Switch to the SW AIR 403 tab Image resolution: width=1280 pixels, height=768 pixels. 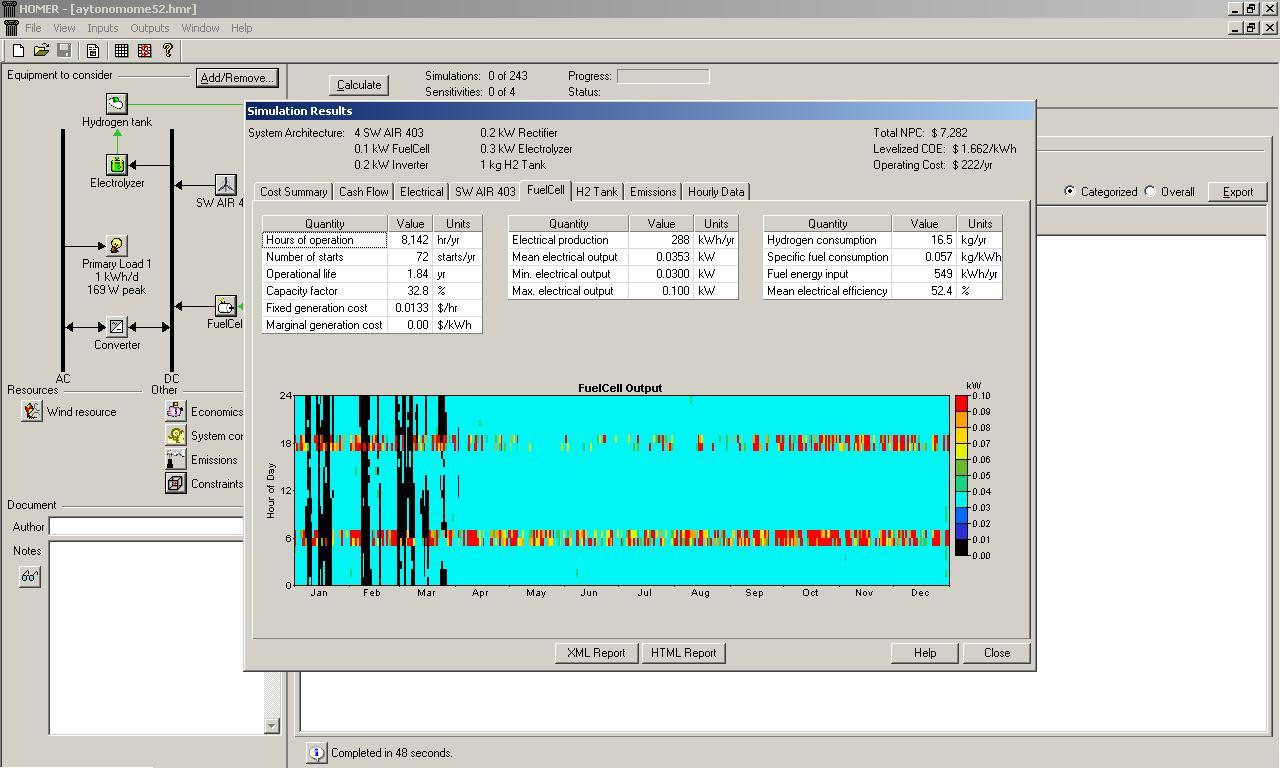(485, 192)
